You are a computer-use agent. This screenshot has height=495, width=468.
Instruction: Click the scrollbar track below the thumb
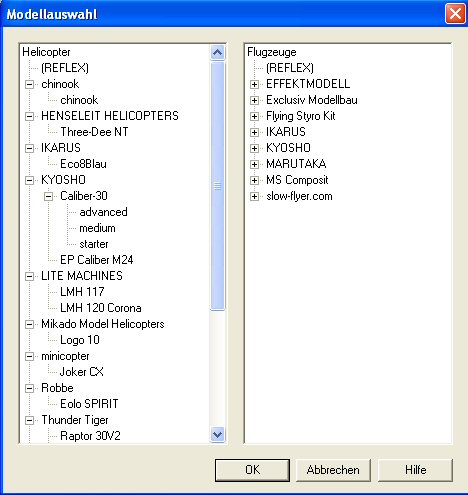coord(218,368)
